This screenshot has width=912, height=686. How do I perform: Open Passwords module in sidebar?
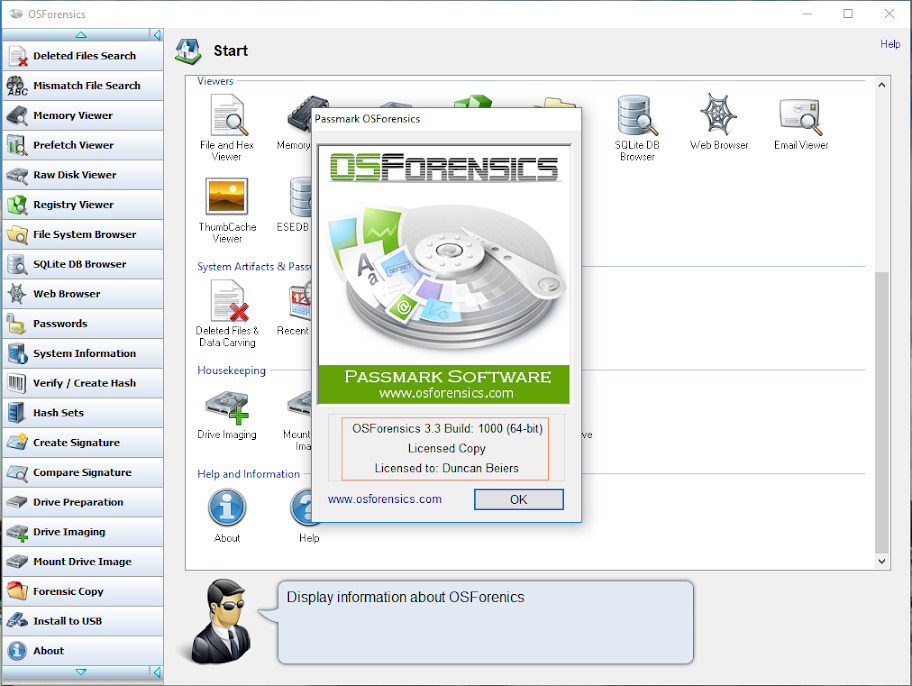click(x=82, y=324)
